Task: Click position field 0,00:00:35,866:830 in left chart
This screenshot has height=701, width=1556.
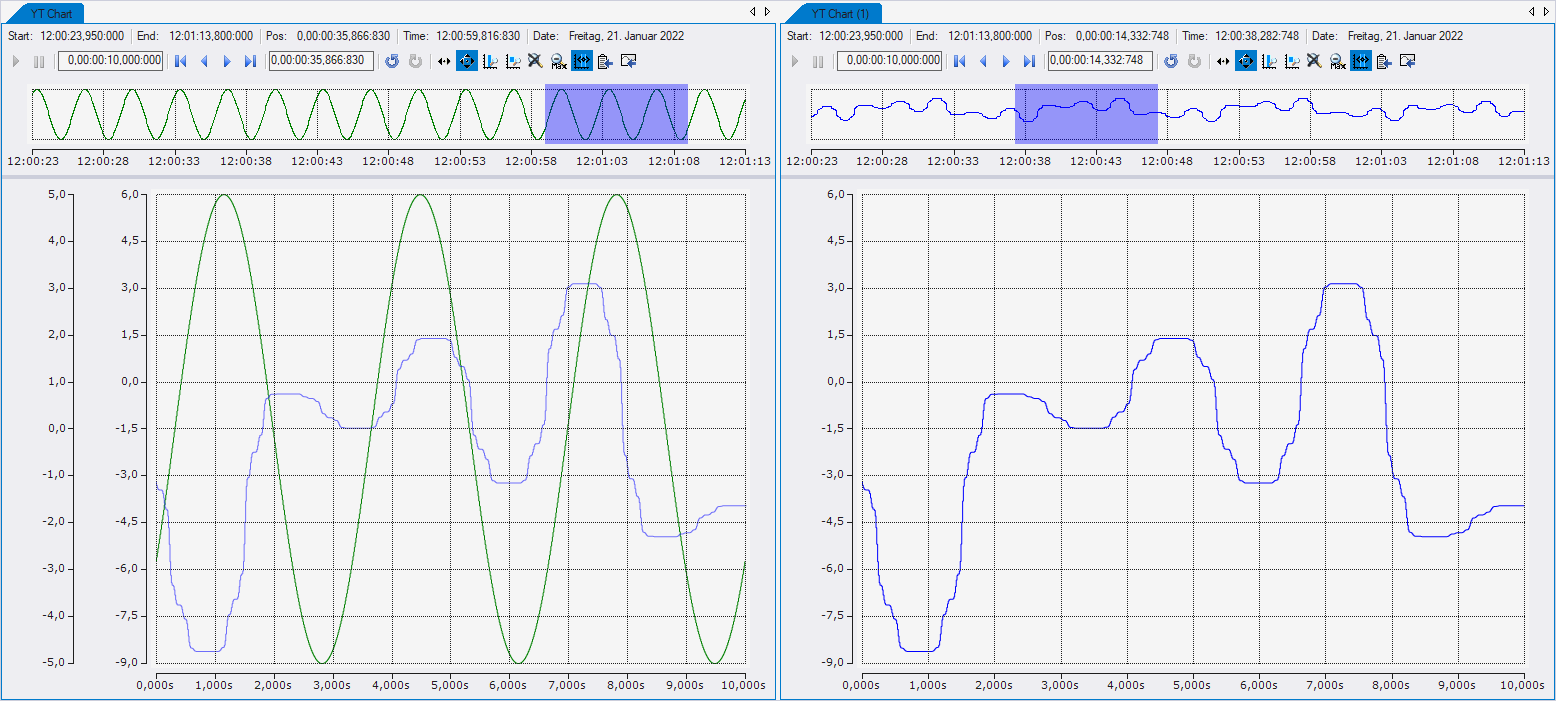Action: point(321,61)
